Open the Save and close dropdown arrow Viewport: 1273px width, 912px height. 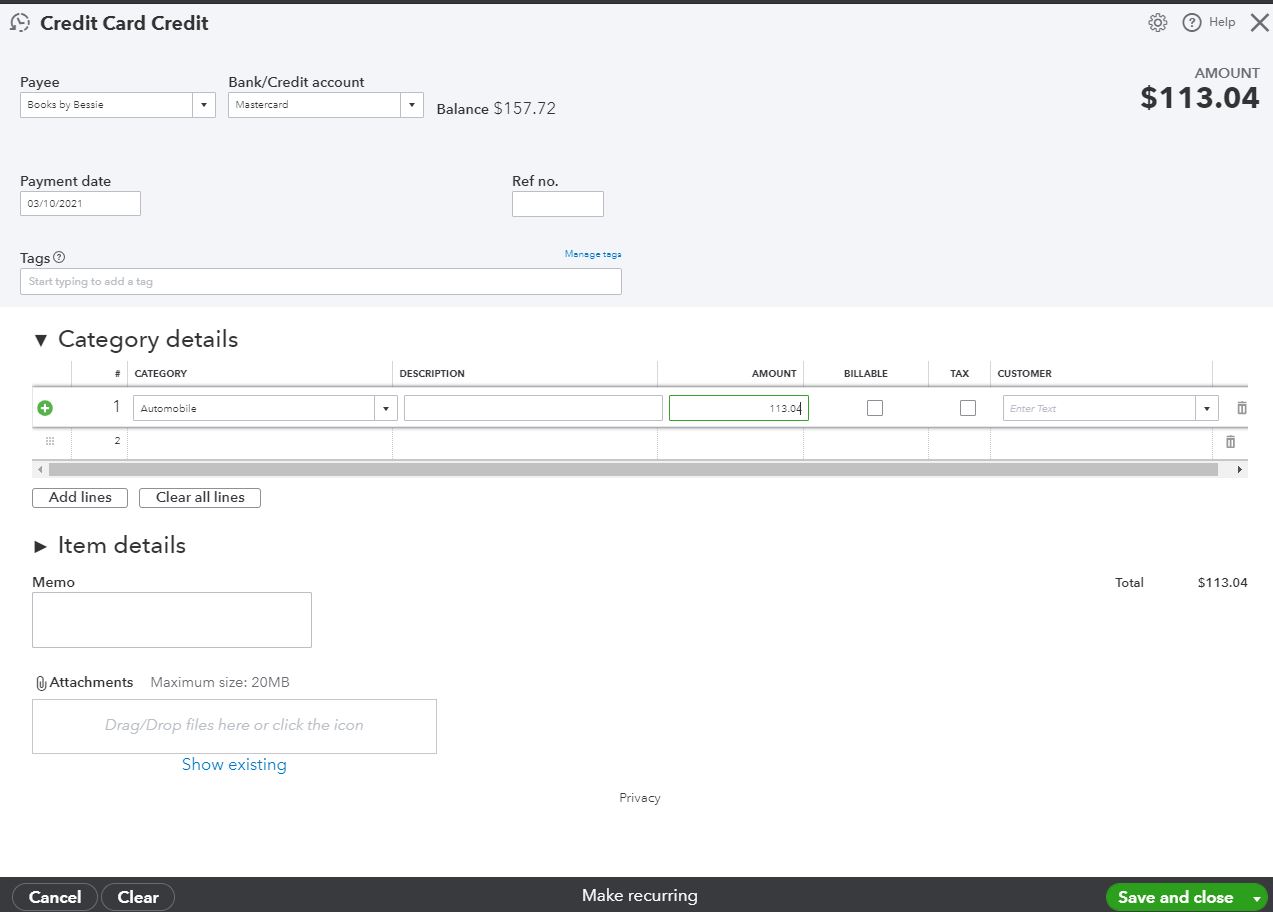pyautogui.click(x=1254, y=897)
